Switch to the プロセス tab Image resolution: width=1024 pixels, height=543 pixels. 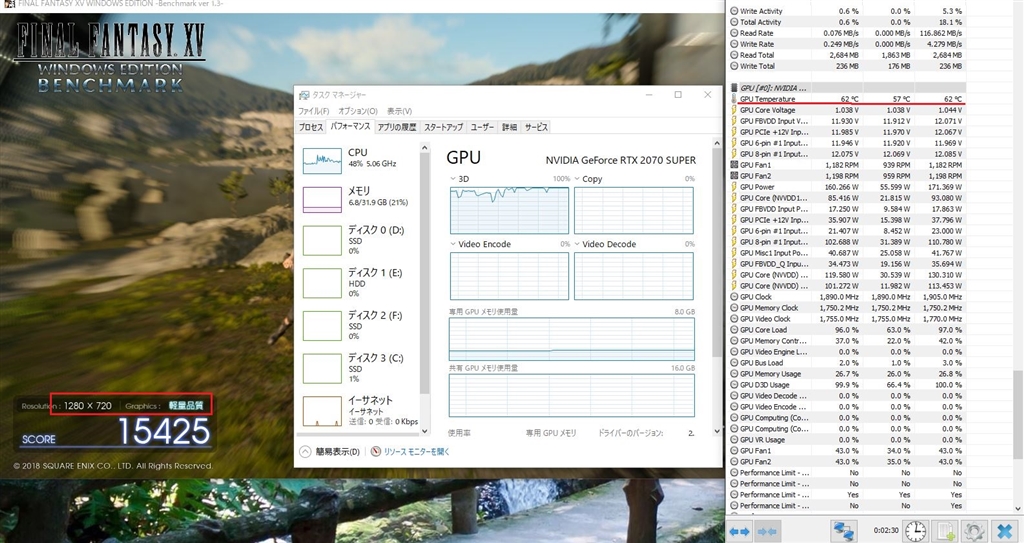(312, 127)
